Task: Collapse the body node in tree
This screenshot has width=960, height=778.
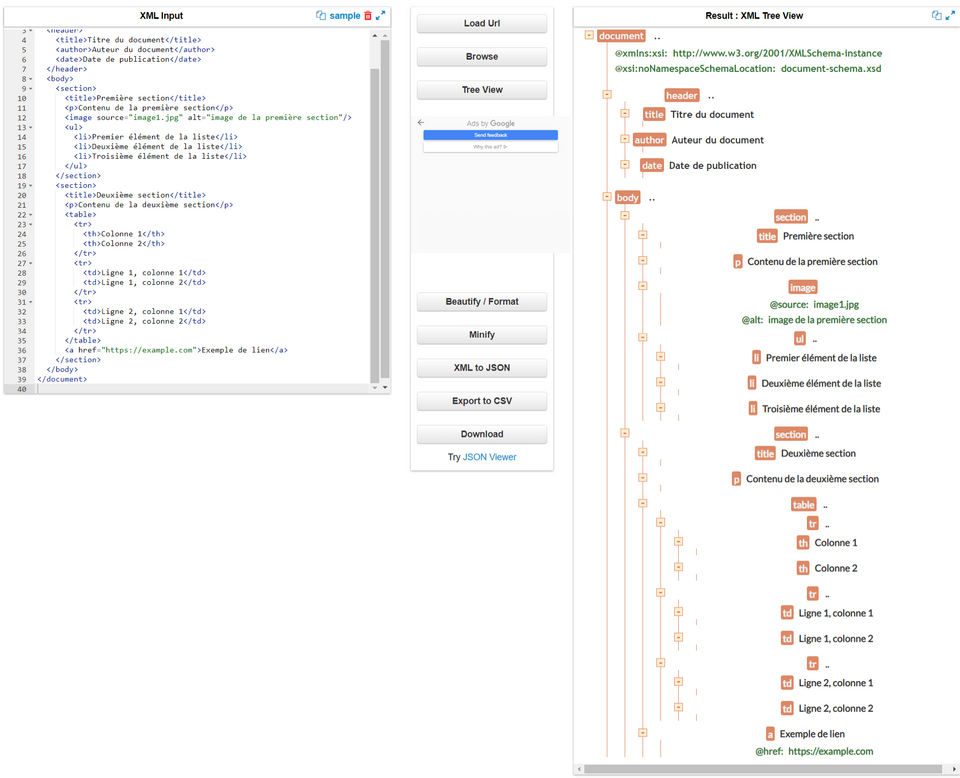Action: 607,196
